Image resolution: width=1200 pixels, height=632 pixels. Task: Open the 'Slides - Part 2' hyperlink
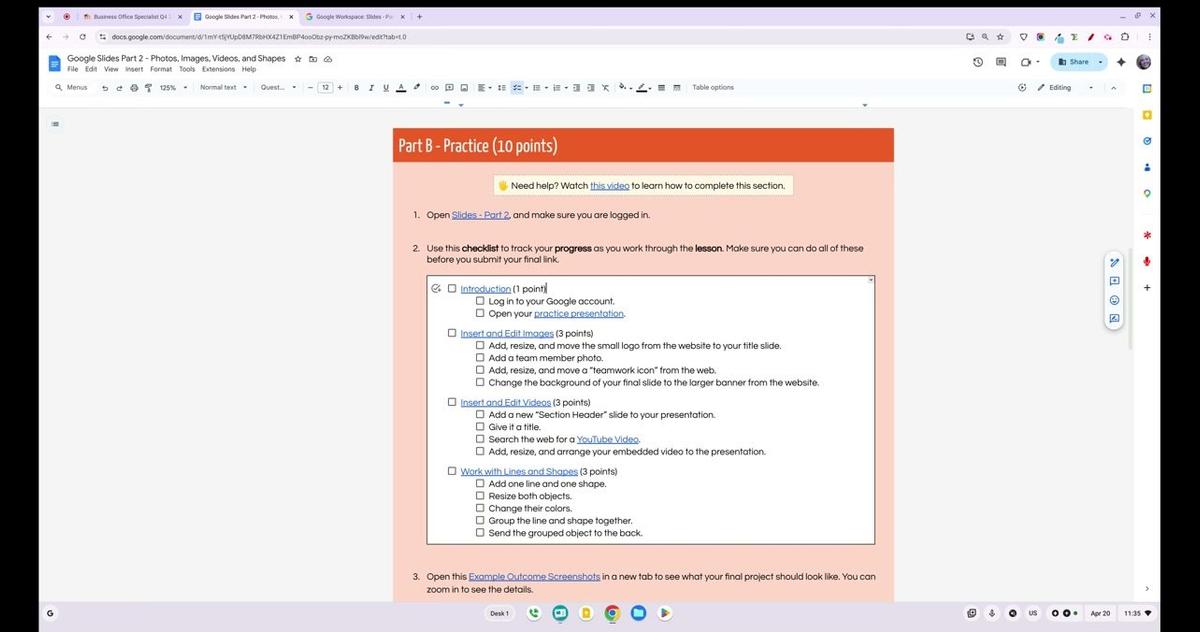click(480, 214)
